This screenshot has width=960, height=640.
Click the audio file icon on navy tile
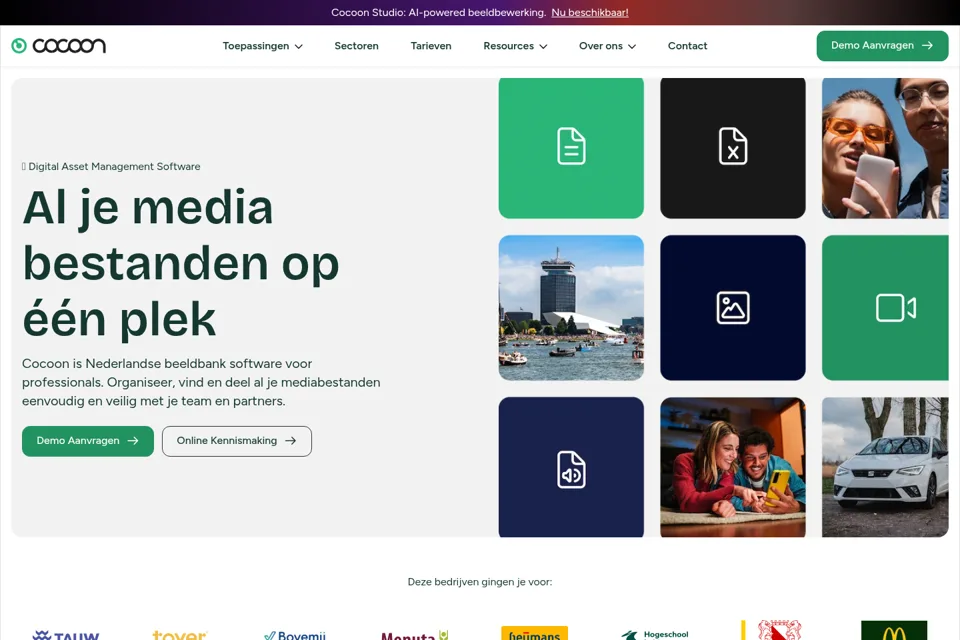click(x=571, y=470)
